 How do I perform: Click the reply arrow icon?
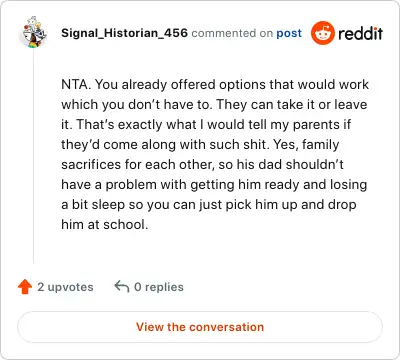pyautogui.click(x=122, y=286)
